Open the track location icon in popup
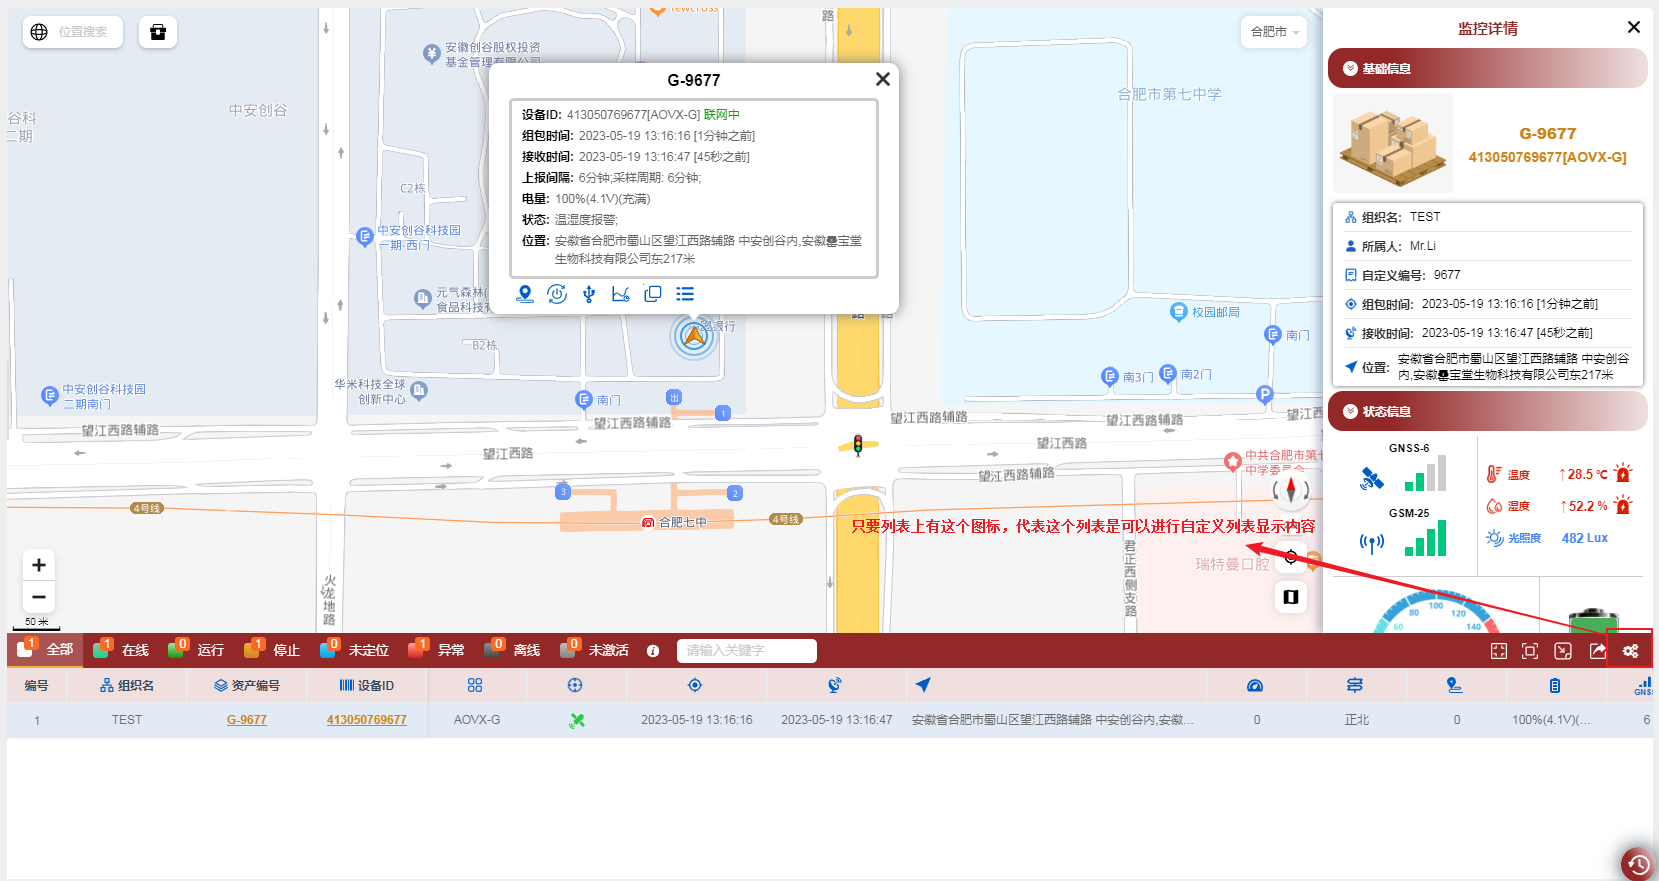 (525, 294)
